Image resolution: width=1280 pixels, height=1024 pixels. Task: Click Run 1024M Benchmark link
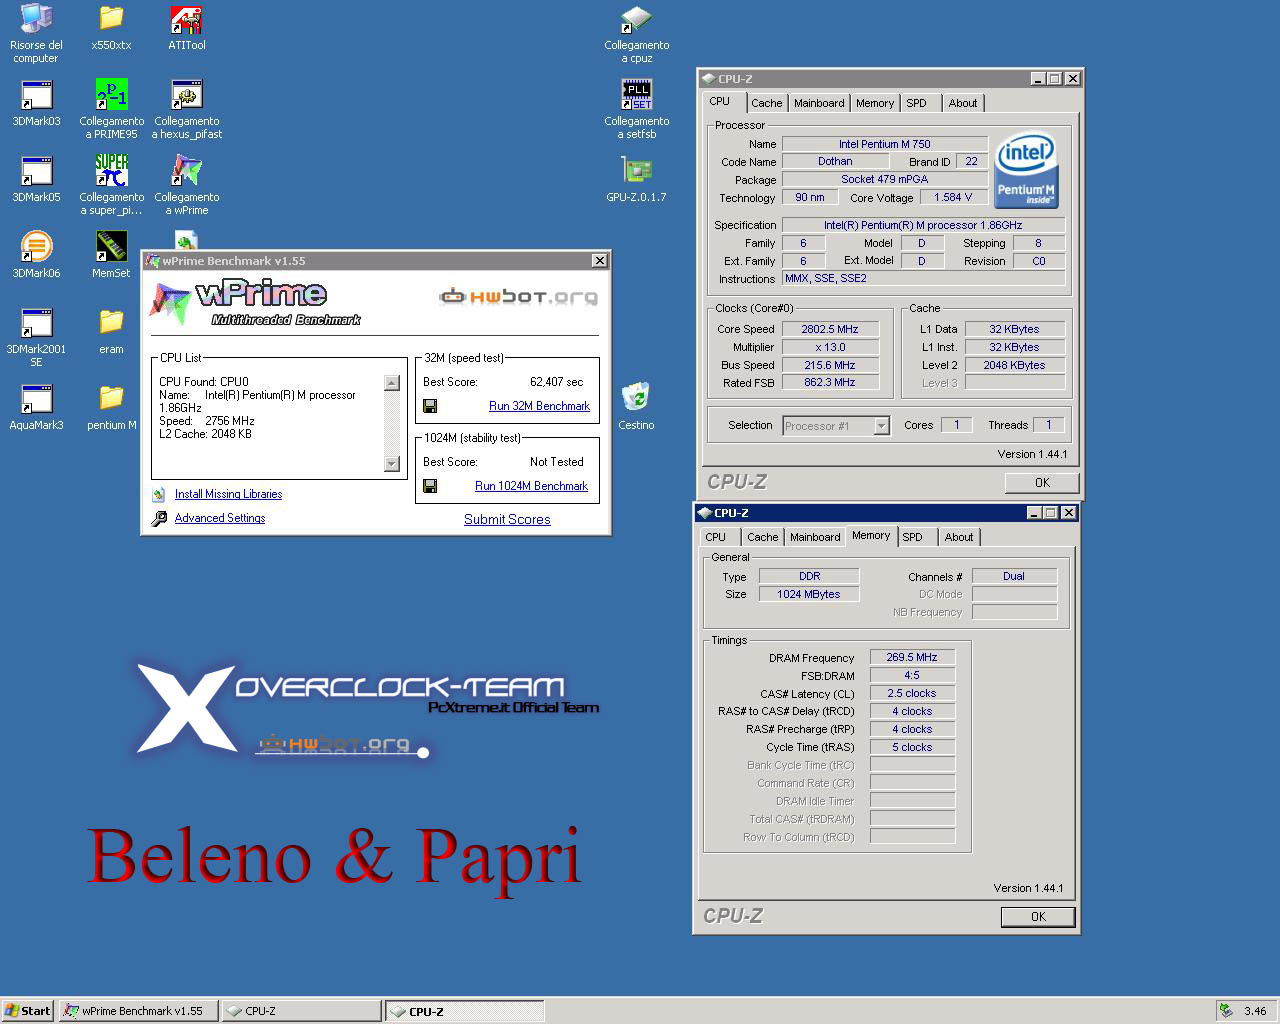531,486
